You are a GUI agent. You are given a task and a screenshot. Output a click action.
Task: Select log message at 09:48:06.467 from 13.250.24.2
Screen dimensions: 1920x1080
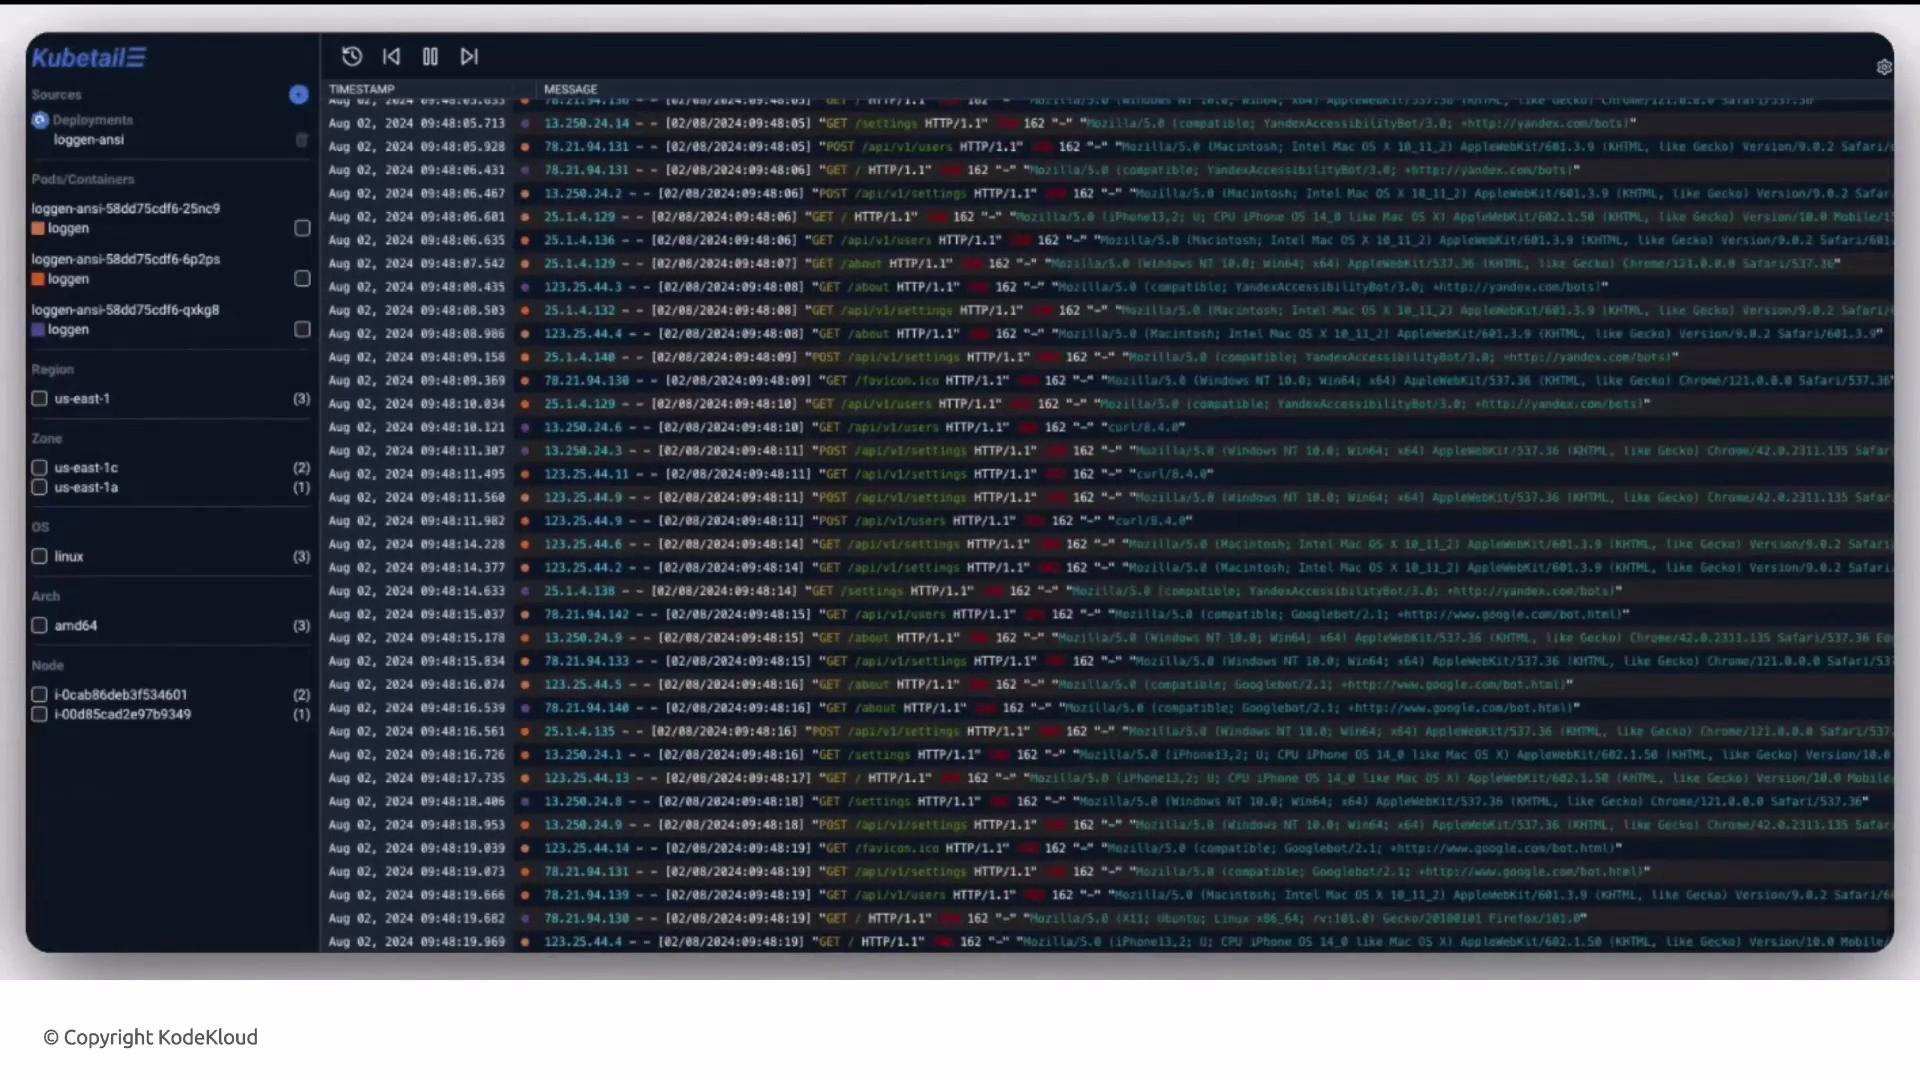pos(1218,194)
